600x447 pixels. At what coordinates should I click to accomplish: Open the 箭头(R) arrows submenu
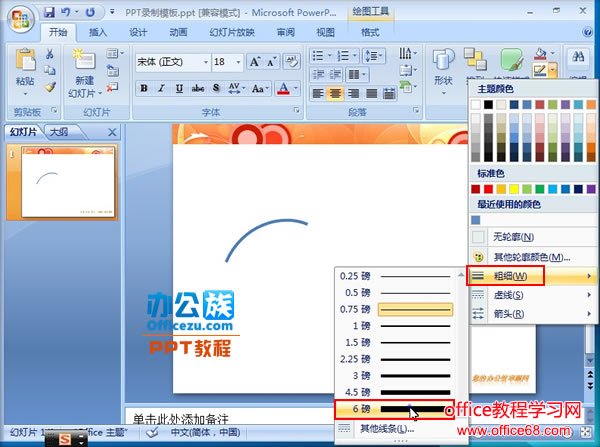(x=532, y=314)
